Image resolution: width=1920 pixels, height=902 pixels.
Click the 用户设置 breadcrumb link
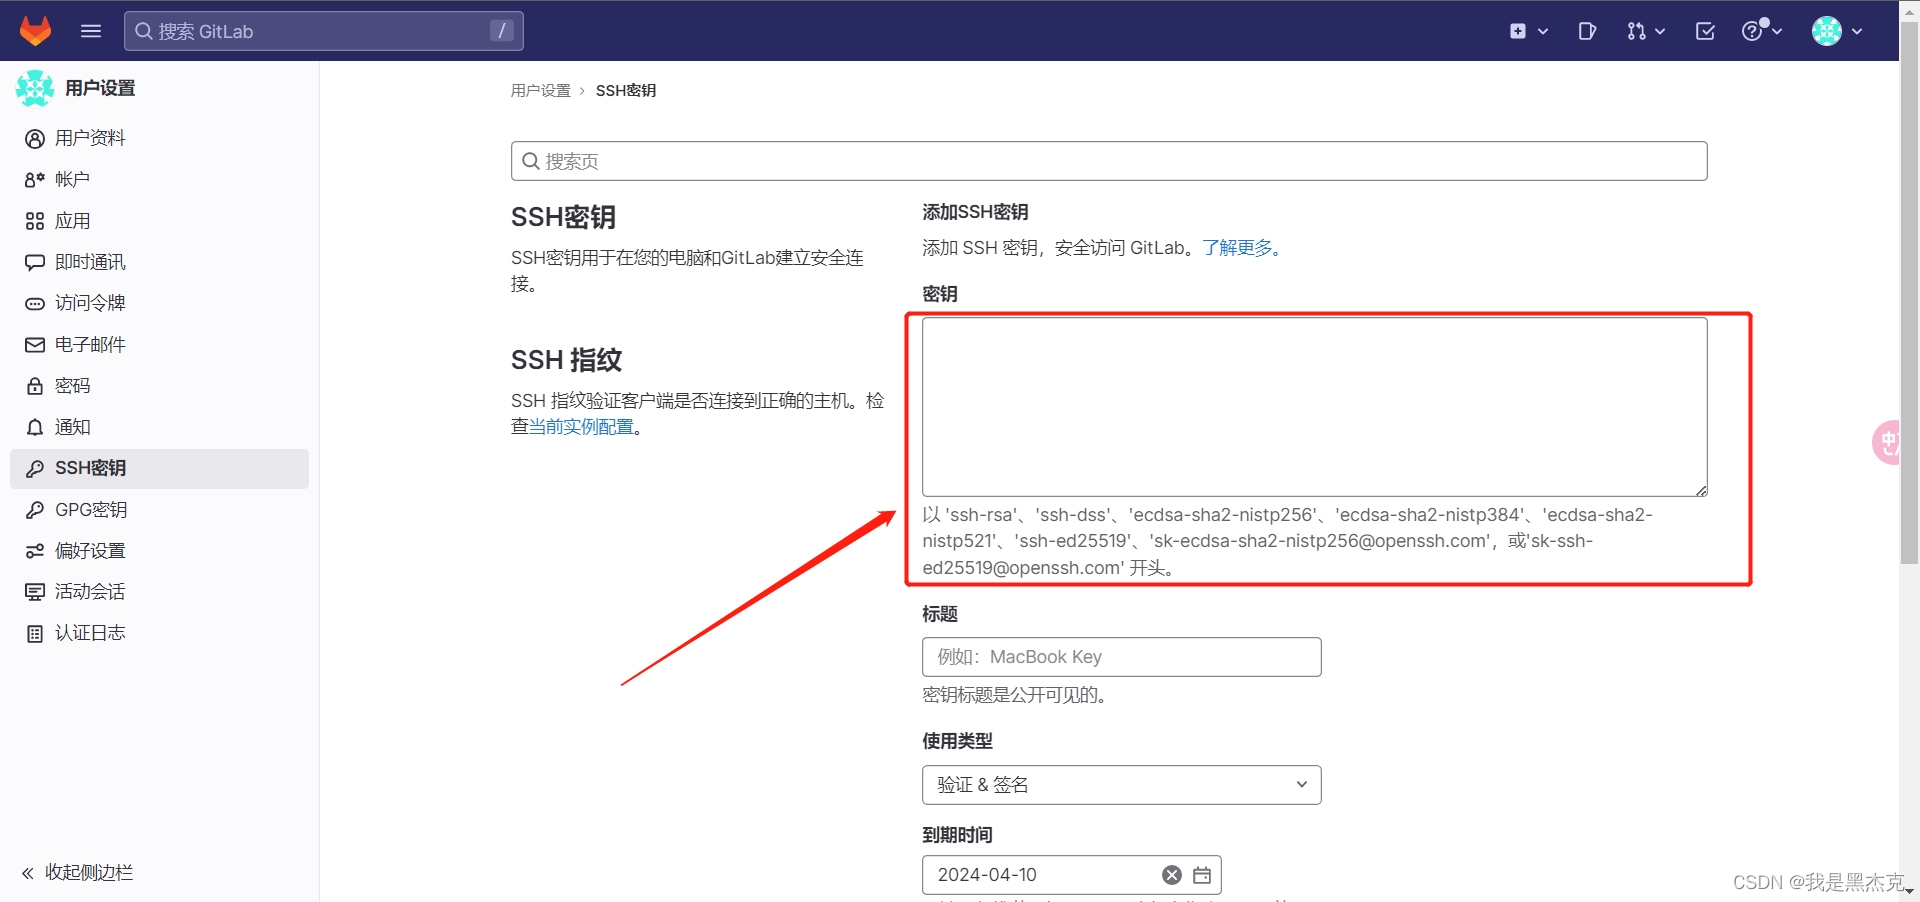pyautogui.click(x=540, y=91)
